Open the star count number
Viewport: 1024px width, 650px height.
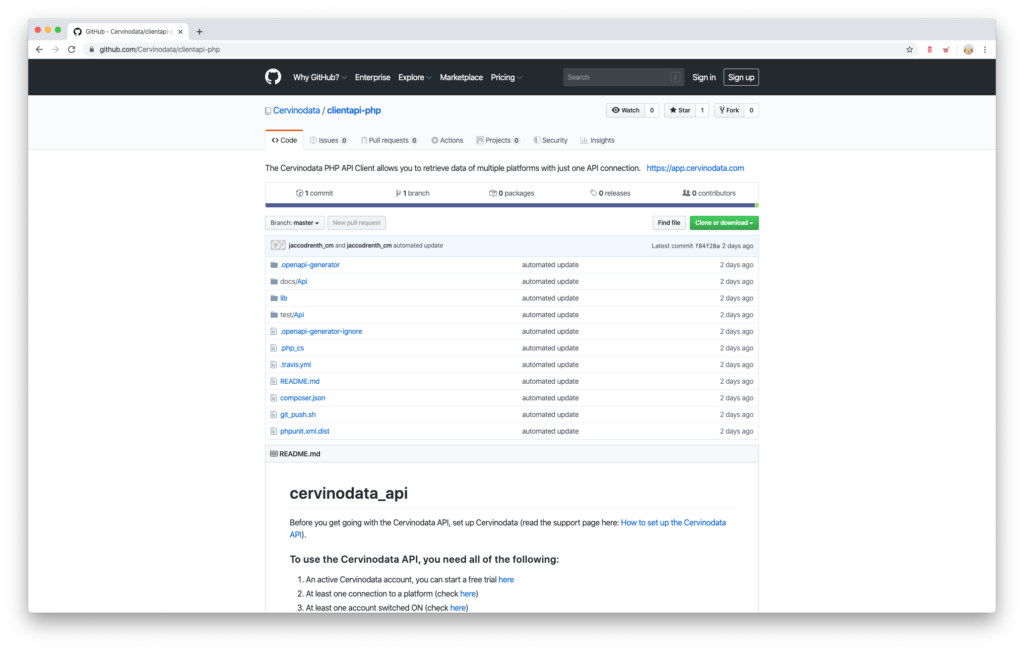(x=702, y=110)
